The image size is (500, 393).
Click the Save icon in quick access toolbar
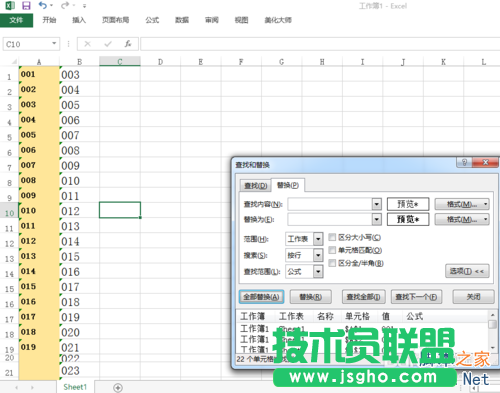(x=26, y=5)
